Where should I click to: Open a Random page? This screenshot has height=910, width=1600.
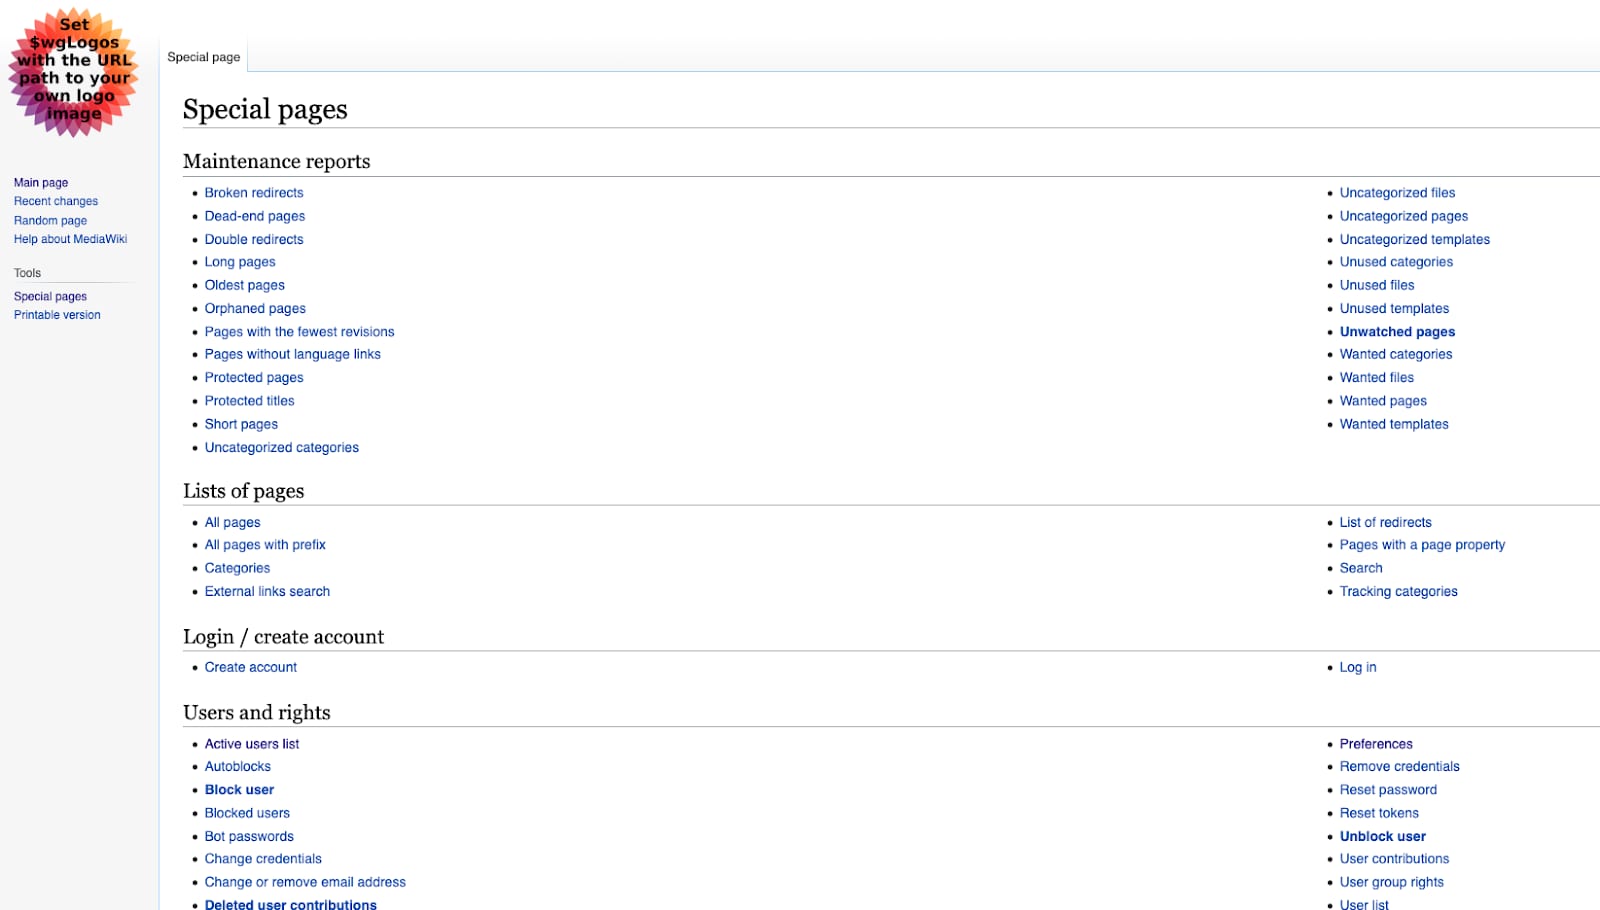tap(49, 220)
